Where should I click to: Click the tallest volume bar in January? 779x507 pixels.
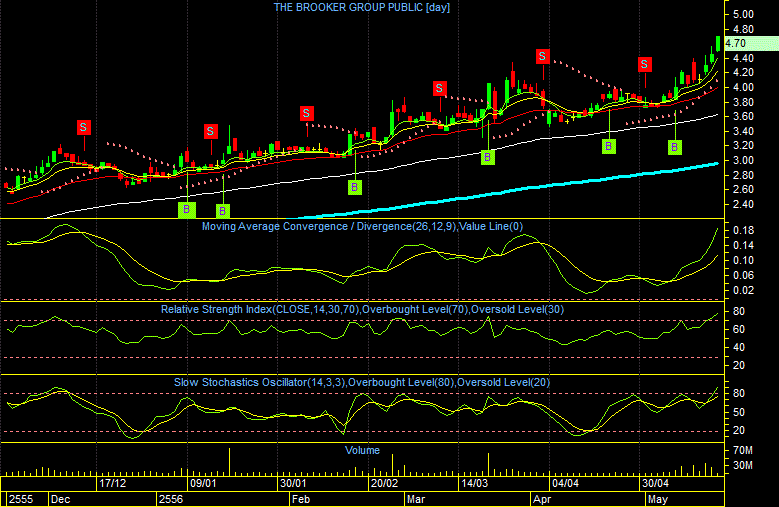point(230,462)
